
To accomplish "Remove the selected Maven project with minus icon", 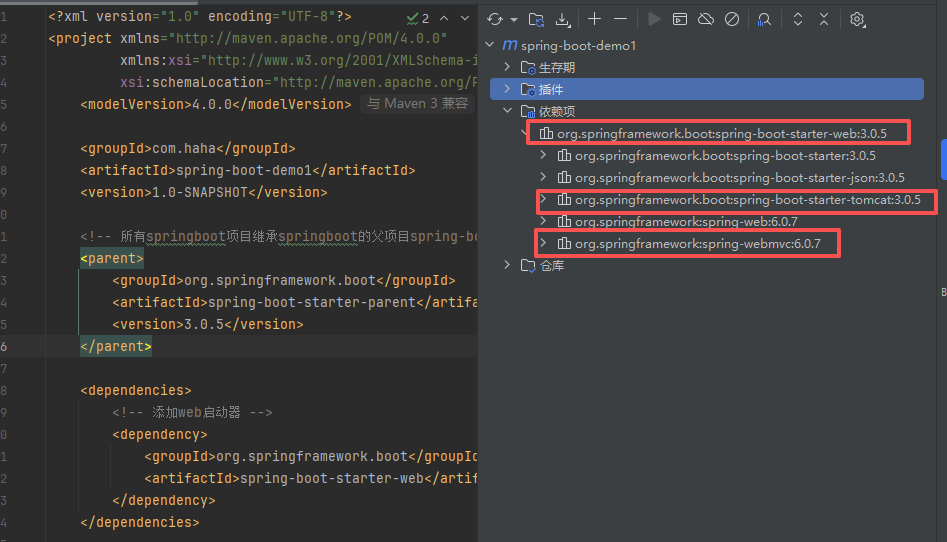I will pyautogui.click(x=620, y=19).
